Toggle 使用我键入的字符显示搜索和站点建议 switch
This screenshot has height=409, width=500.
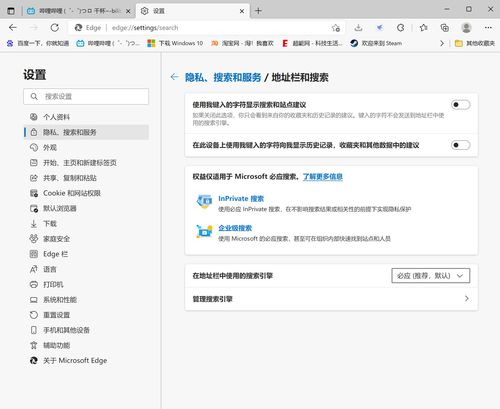[x=461, y=105]
